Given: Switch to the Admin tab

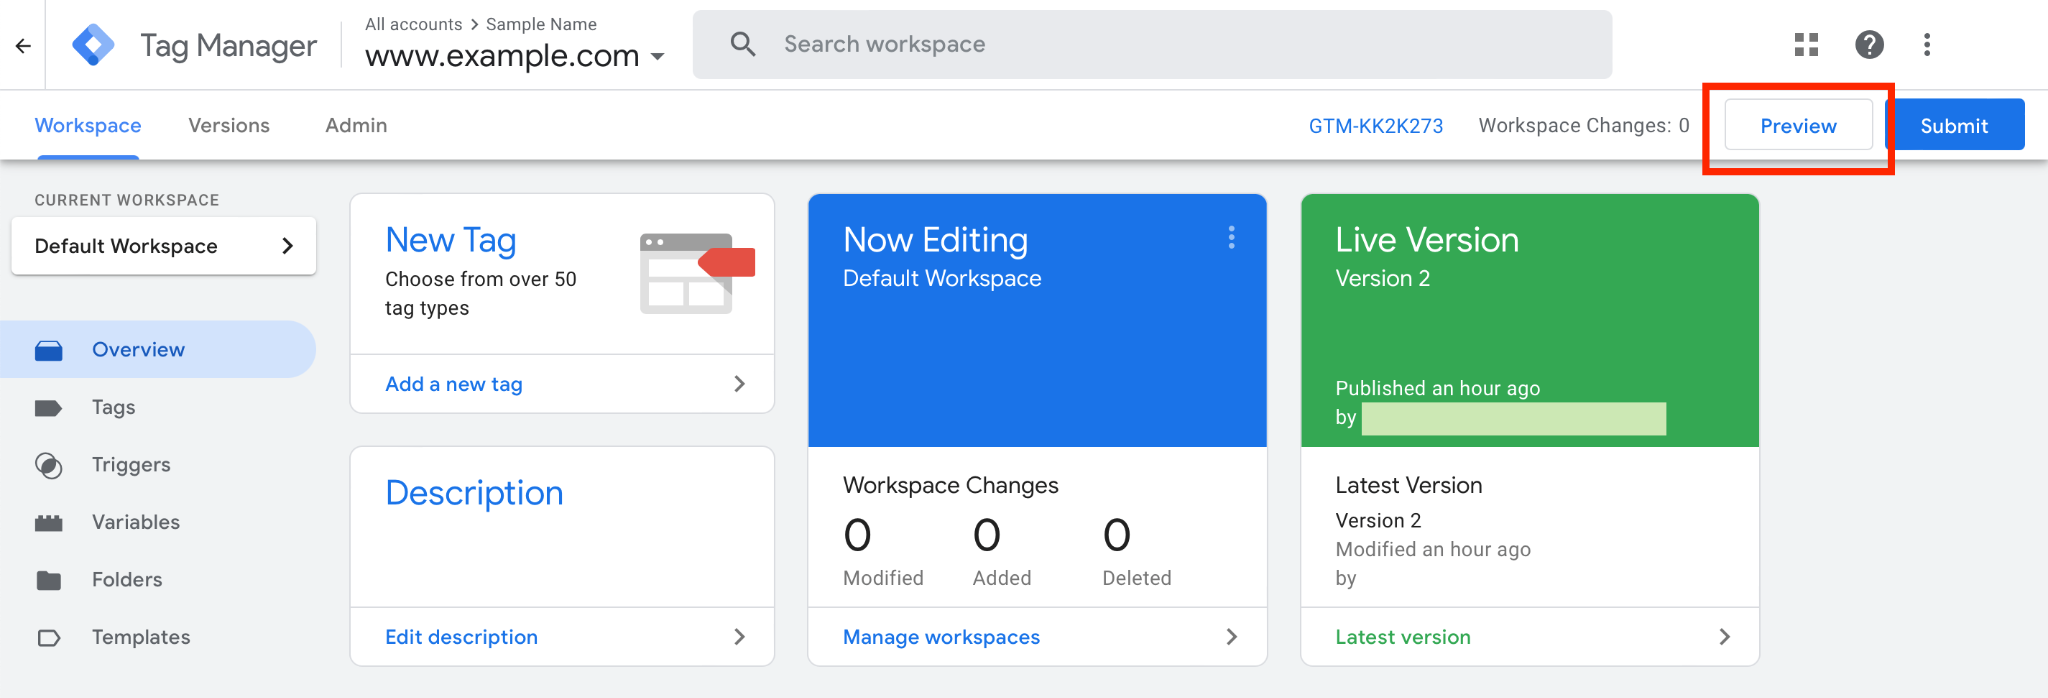Looking at the screenshot, I should click(x=356, y=126).
